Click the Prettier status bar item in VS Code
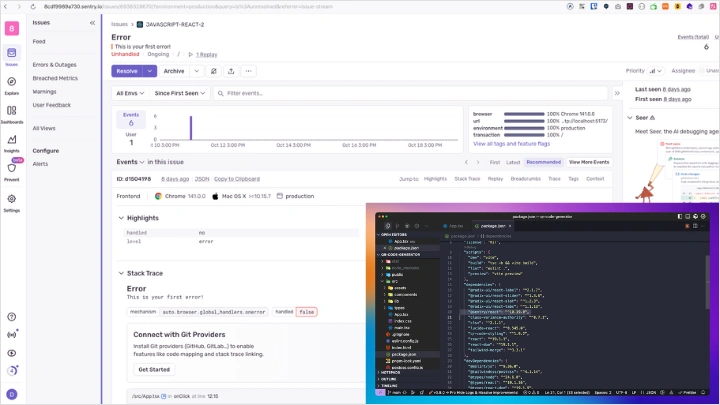The width and height of the screenshot is (720, 405). click(687, 393)
